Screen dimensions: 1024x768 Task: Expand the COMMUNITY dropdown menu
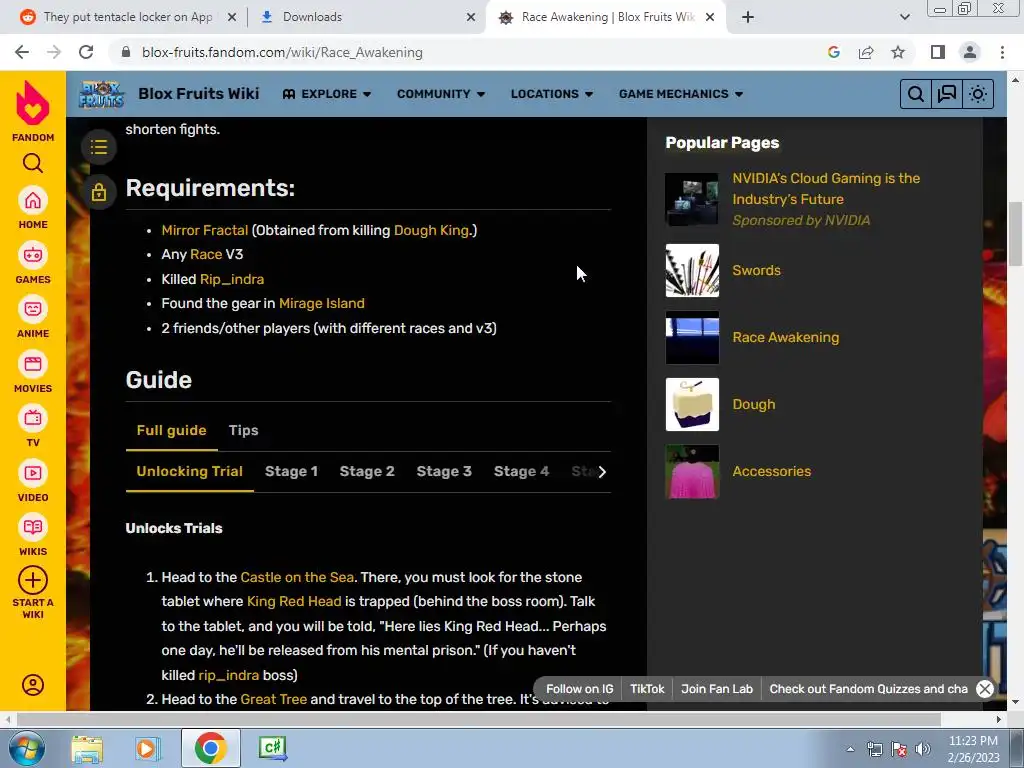pos(441,94)
